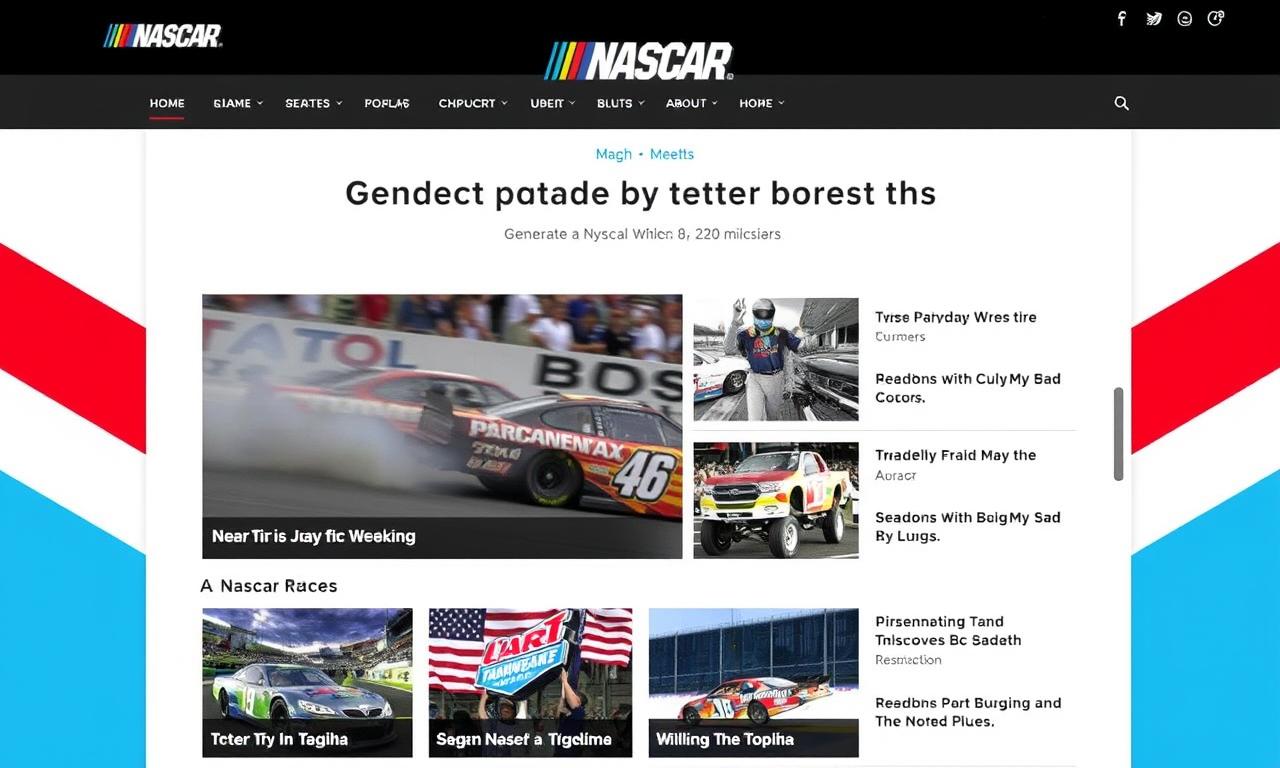Follow the Magh category link
This screenshot has height=768, width=1280.
point(614,154)
